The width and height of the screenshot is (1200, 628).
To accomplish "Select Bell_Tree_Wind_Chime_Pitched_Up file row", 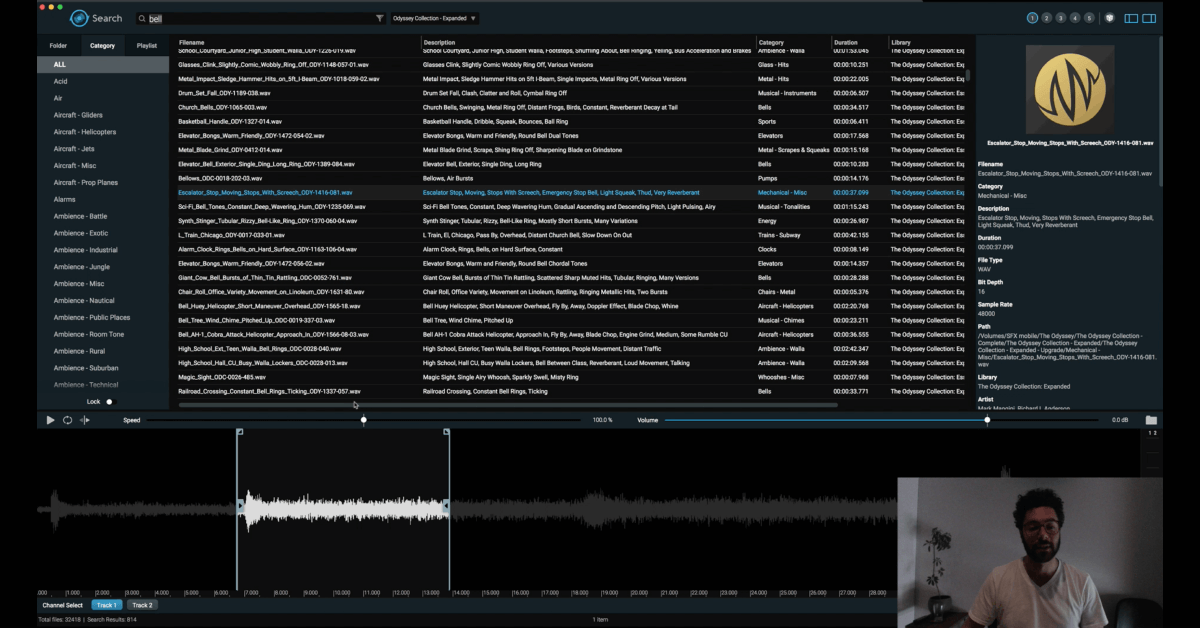I will [572, 320].
